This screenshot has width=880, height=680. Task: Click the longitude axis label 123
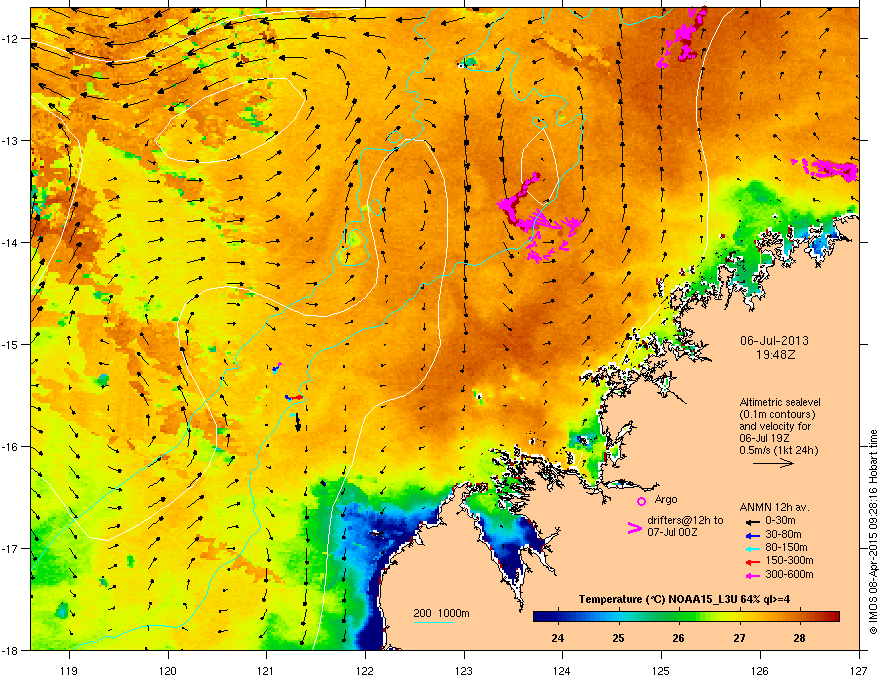click(464, 670)
